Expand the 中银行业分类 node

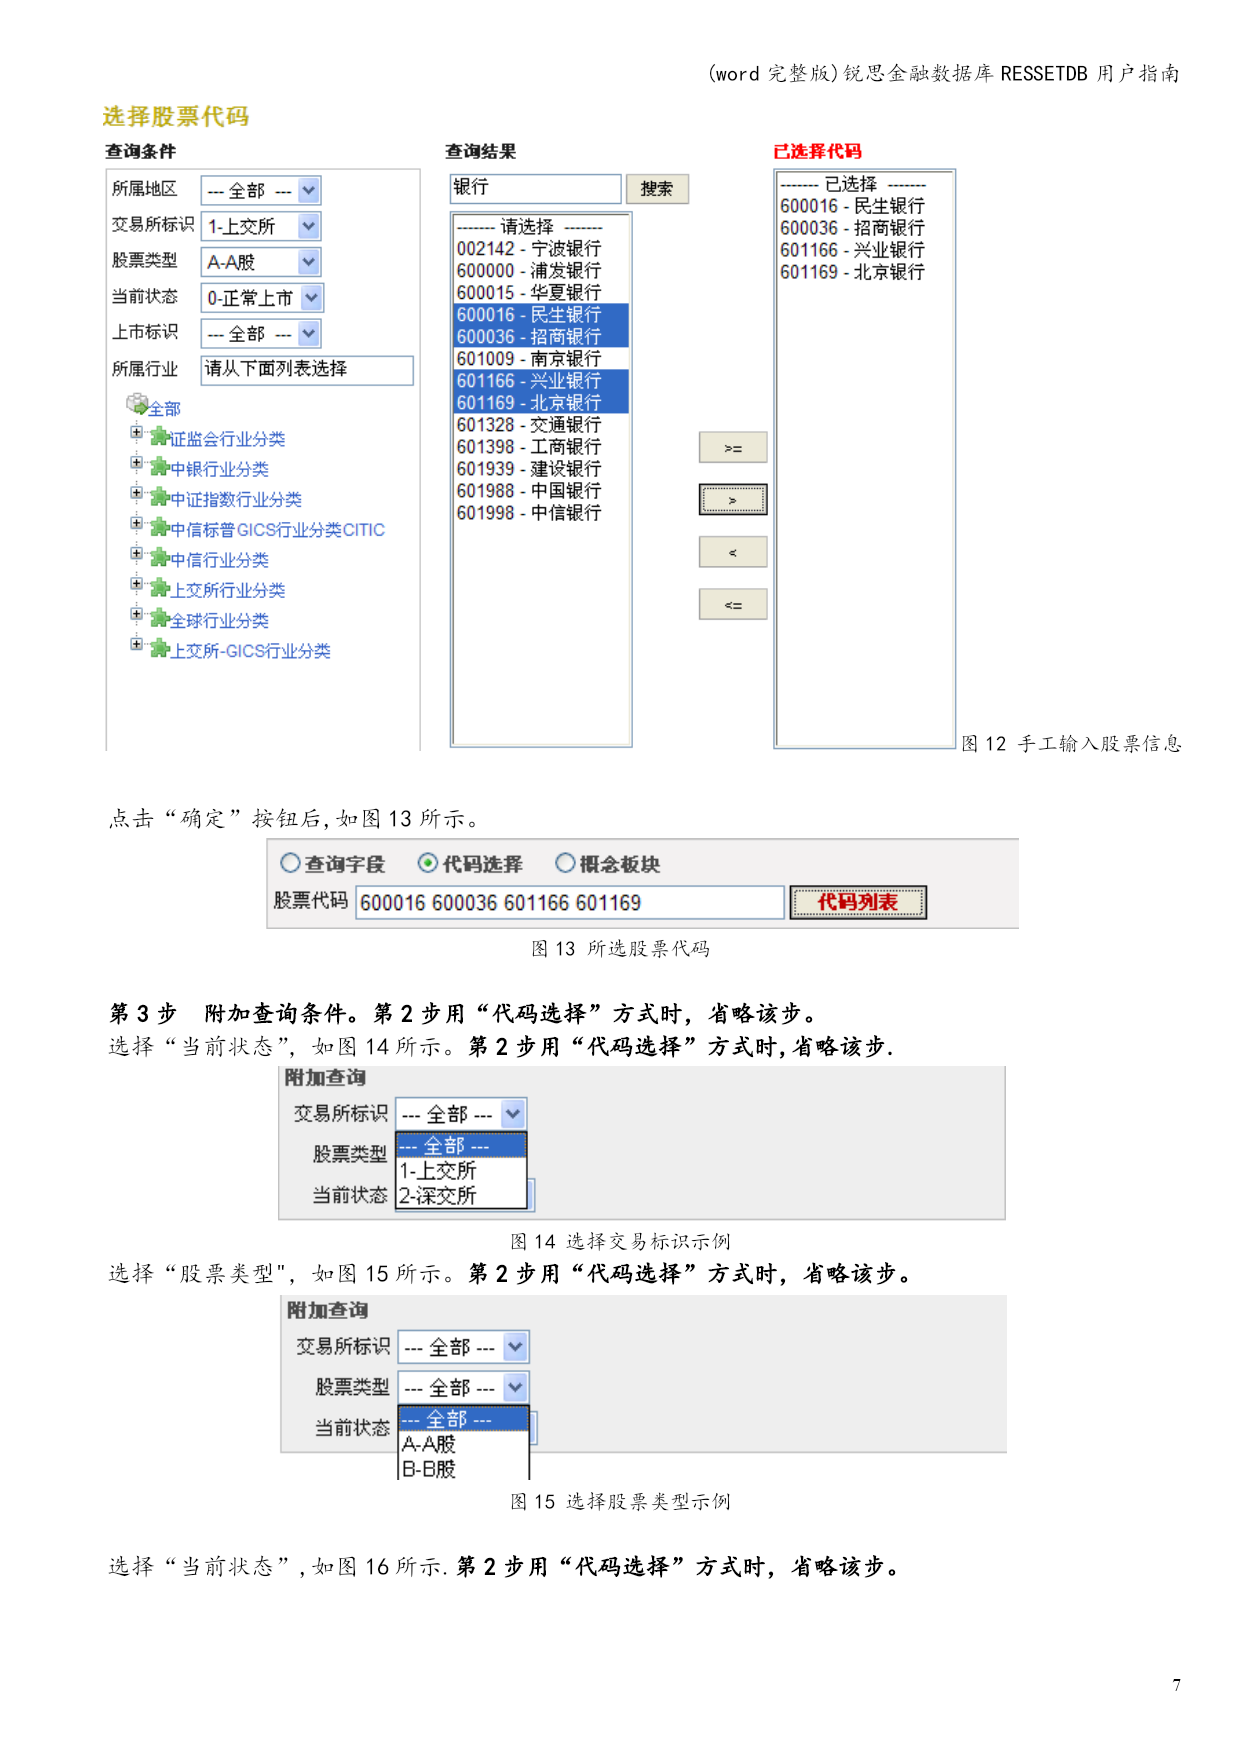[137, 463]
